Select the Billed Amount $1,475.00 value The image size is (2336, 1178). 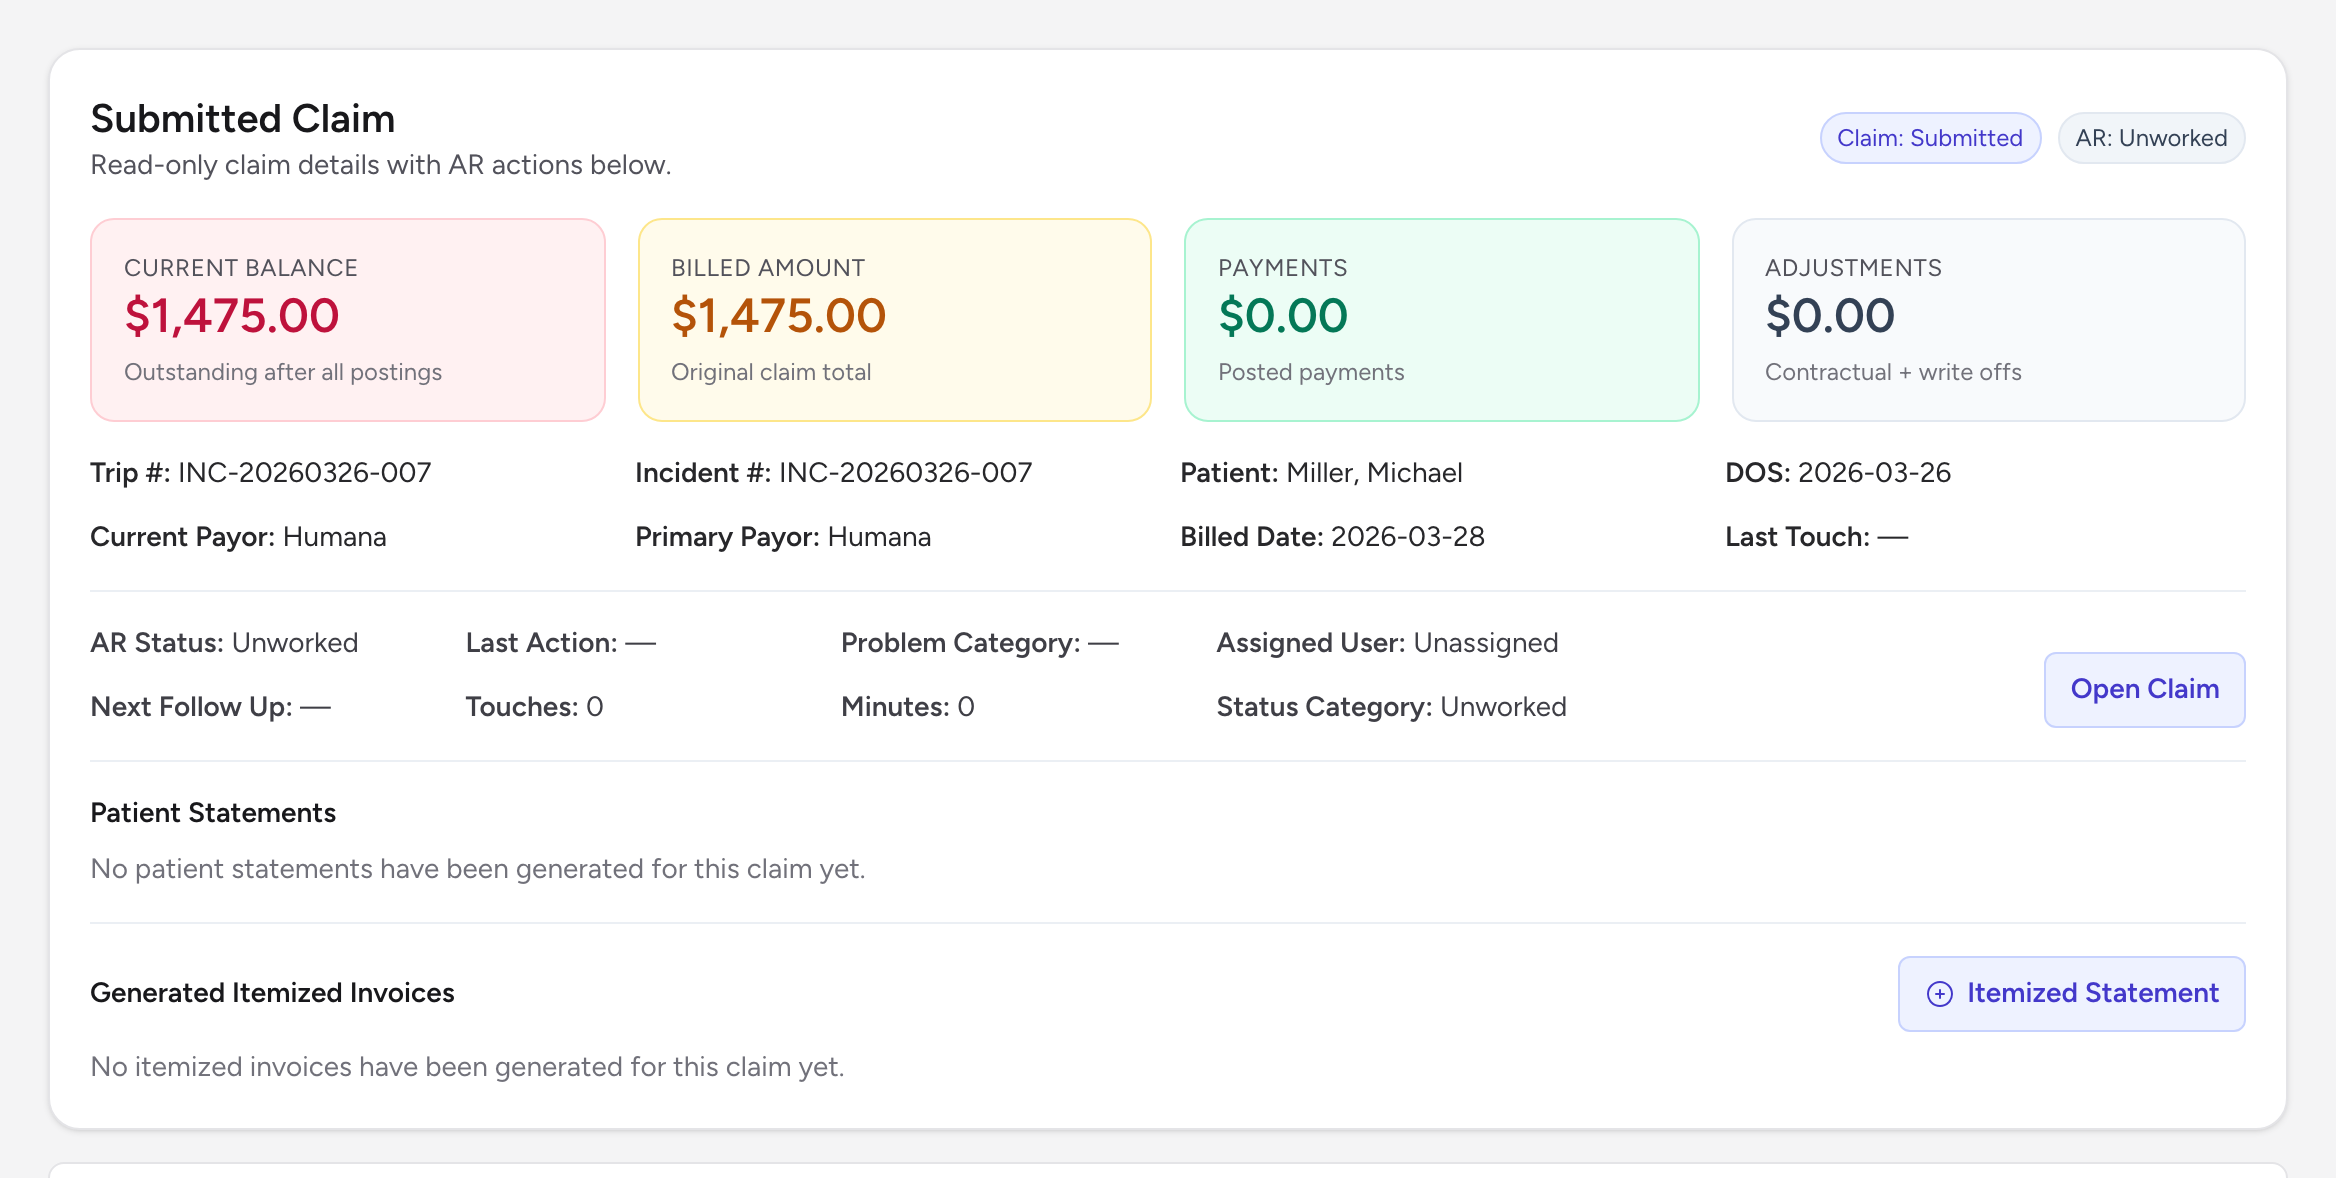[779, 316]
